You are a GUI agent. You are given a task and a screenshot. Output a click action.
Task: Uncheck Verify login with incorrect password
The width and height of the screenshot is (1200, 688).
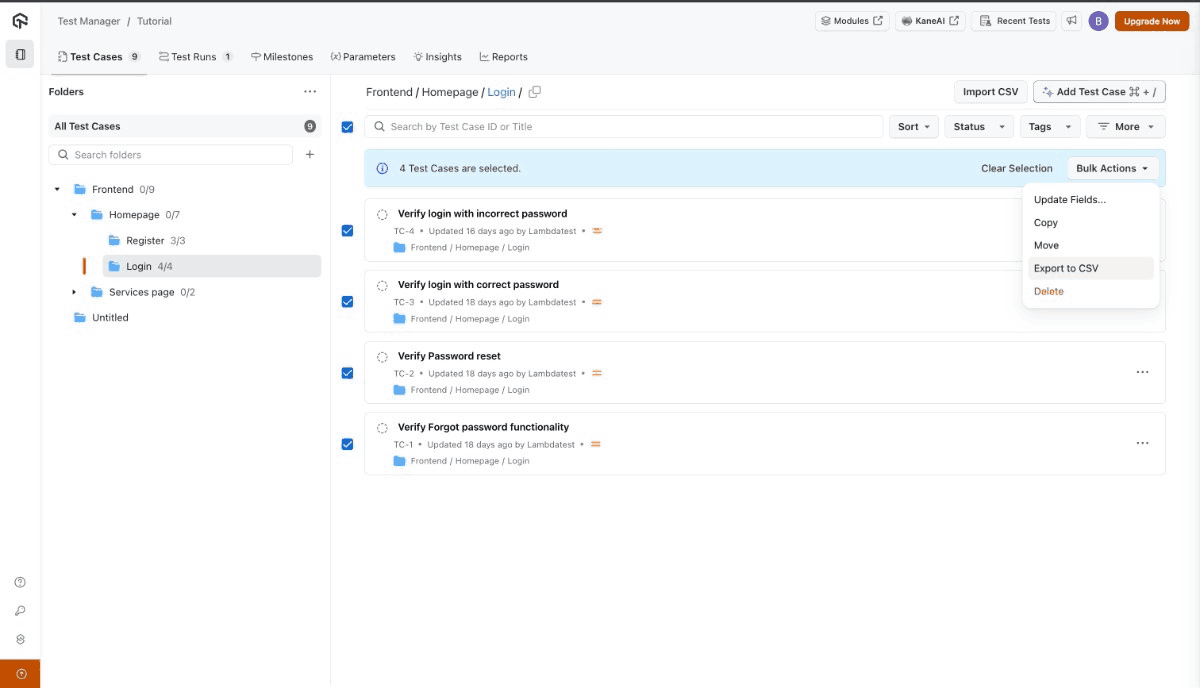(x=347, y=230)
